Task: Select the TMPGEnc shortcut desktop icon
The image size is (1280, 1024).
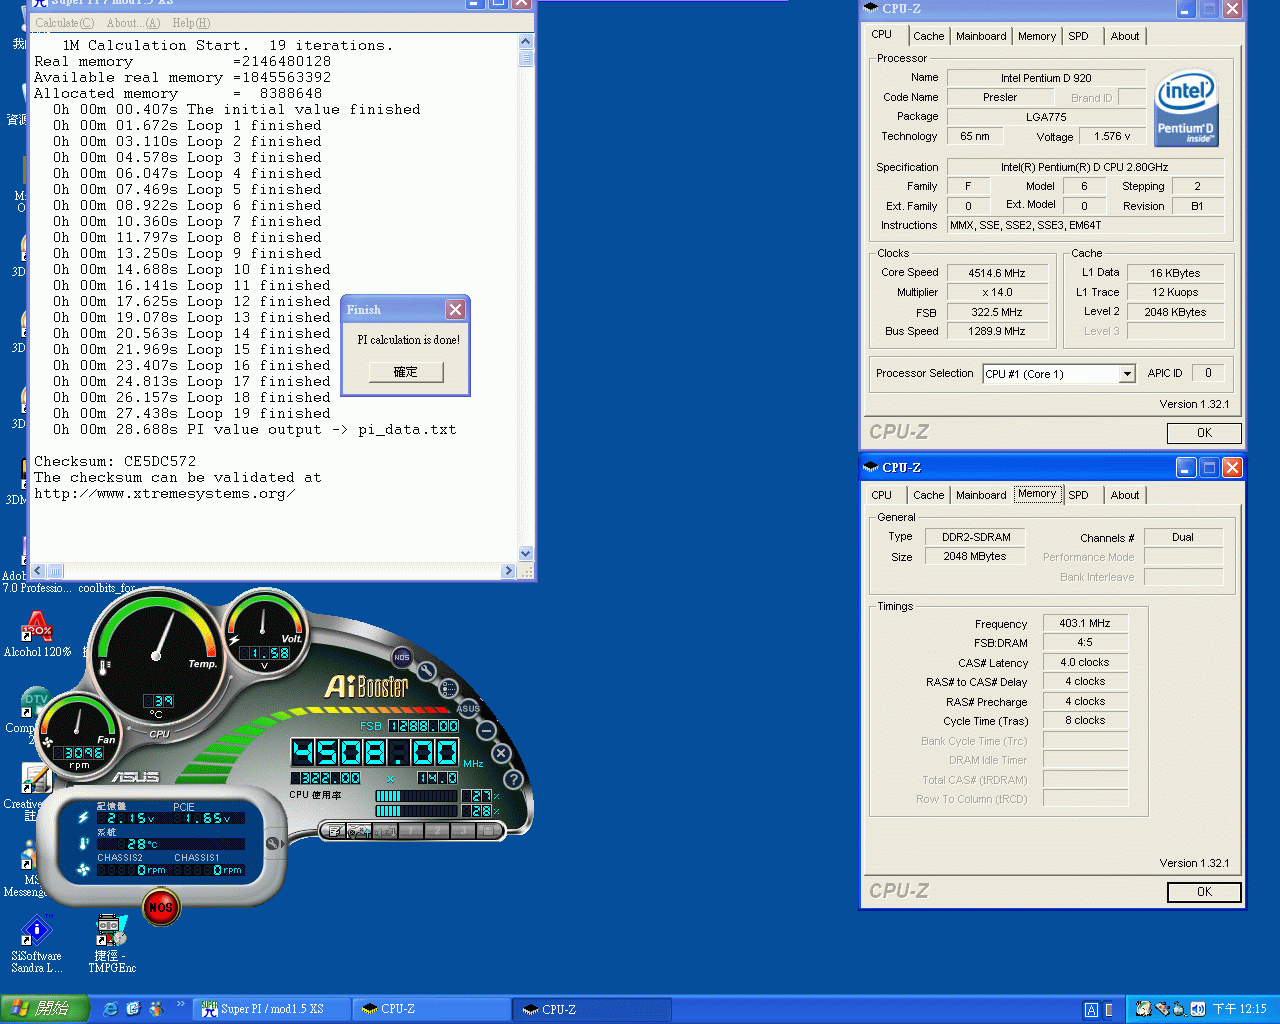Action: [112, 943]
